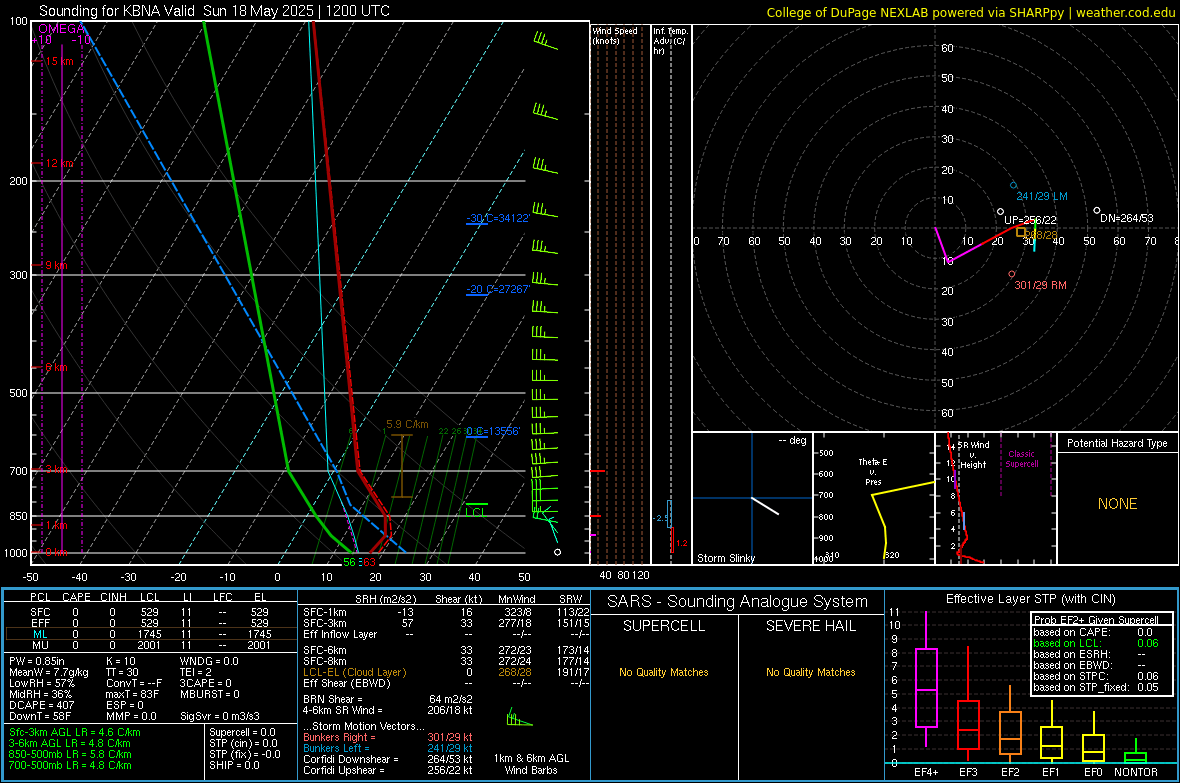
Task: Click the Corfidi Downshear 264/53 kt line
Action: point(388,759)
